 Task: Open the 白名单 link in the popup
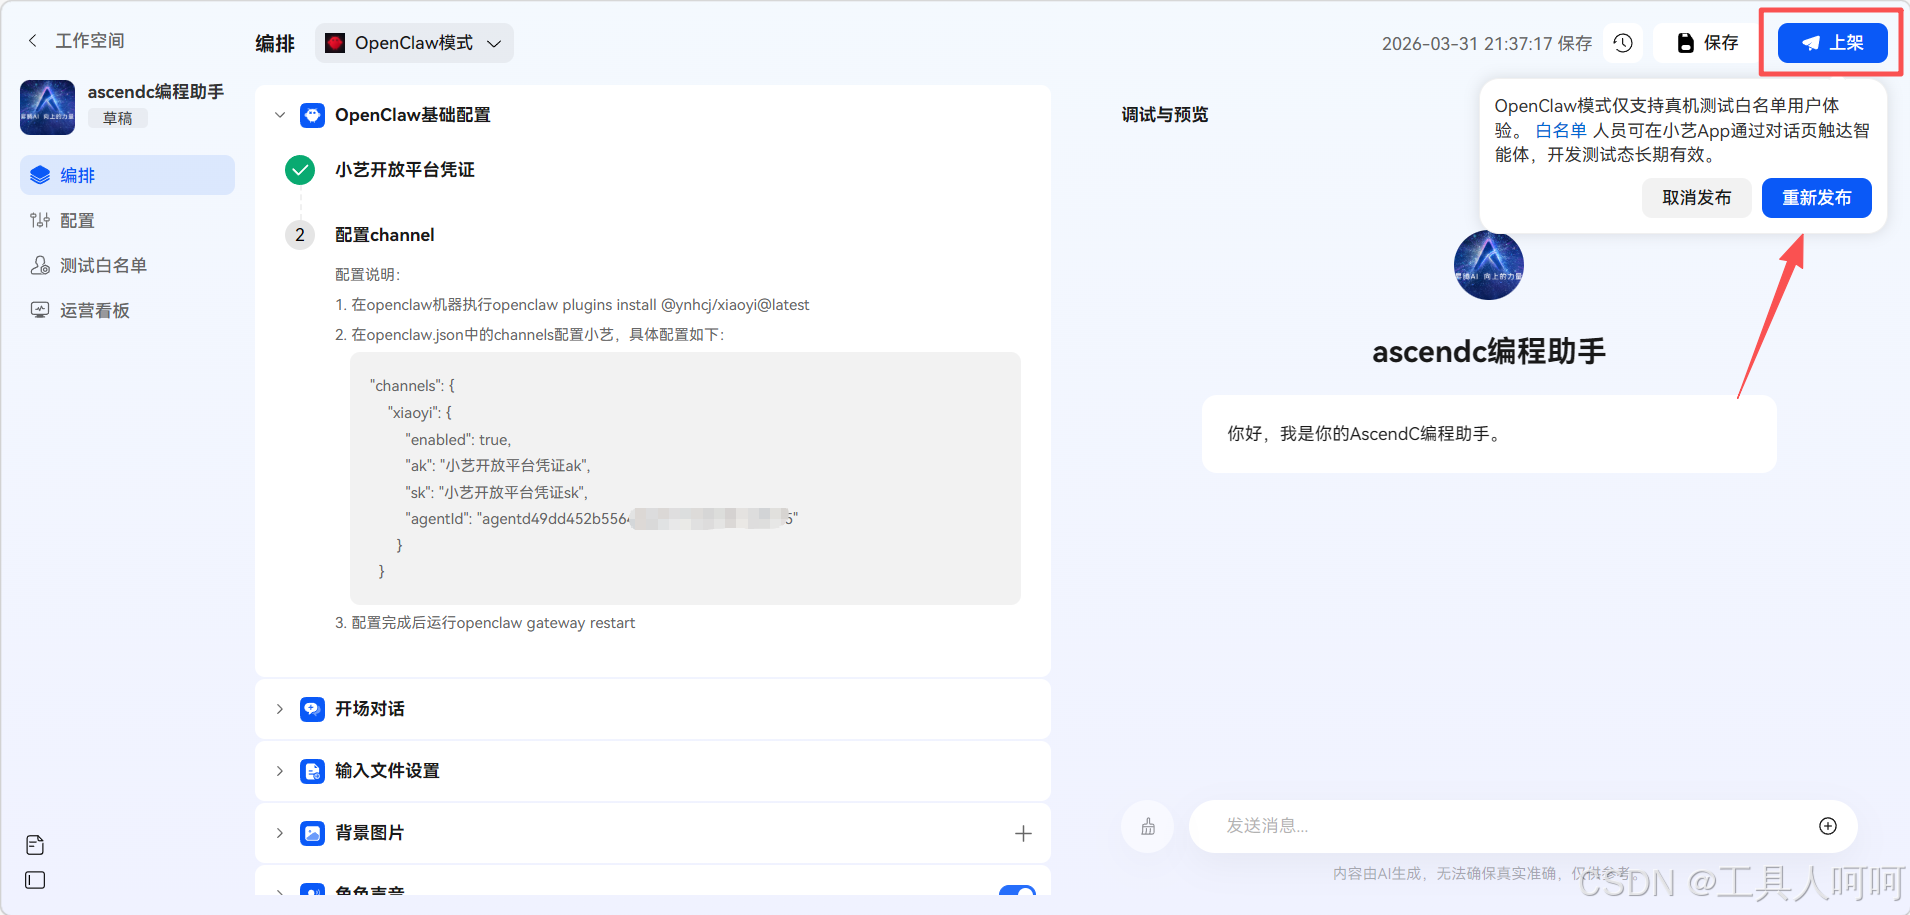coord(1561,130)
